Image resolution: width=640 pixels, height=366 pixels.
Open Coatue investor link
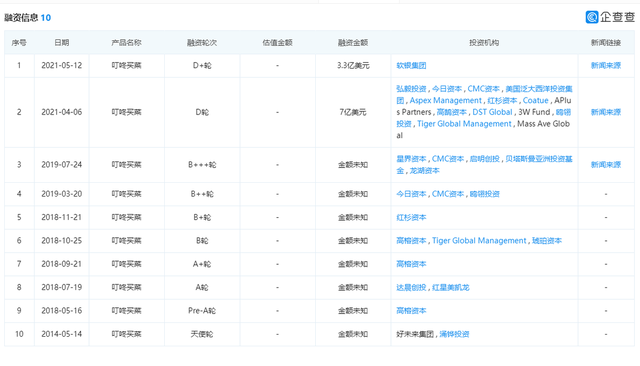536,100
